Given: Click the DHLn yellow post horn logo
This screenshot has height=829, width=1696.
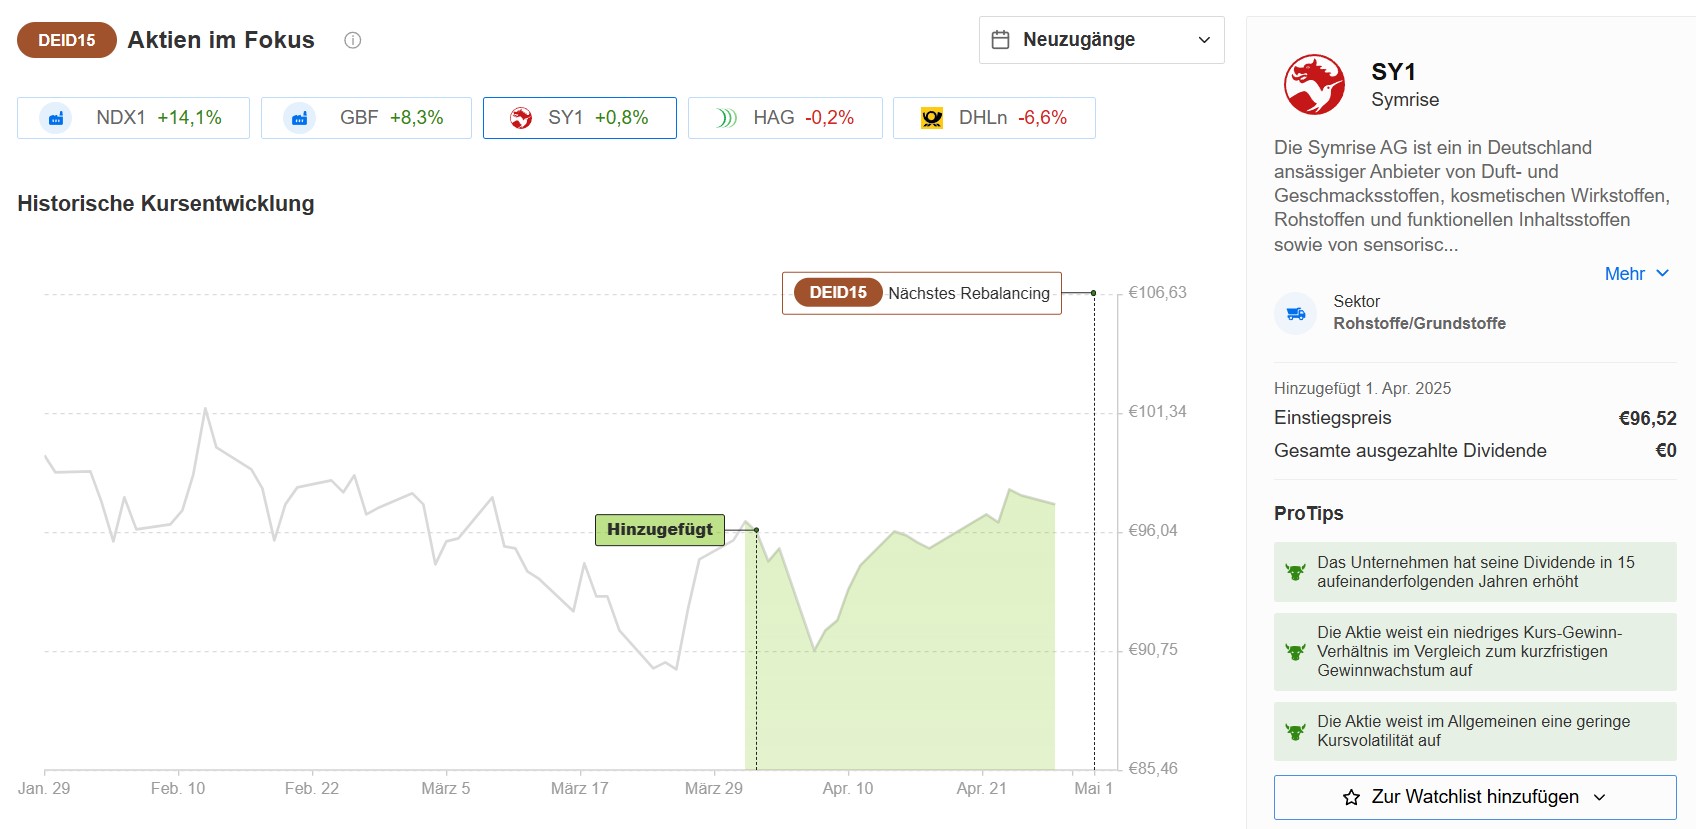Looking at the screenshot, I should pyautogui.click(x=932, y=118).
